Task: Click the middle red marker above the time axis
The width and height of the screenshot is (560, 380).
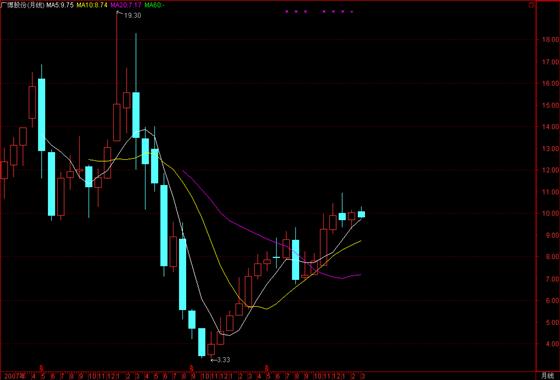Action: pyautogui.click(x=192, y=367)
